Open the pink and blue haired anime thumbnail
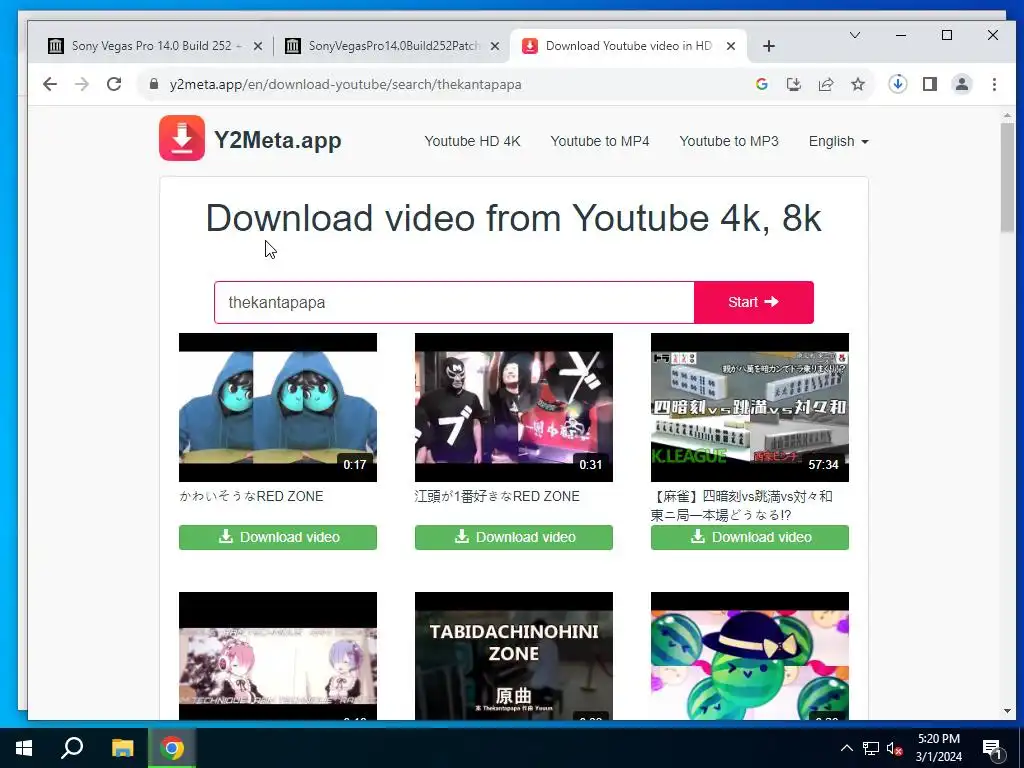The height and width of the screenshot is (768, 1024). click(x=278, y=656)
